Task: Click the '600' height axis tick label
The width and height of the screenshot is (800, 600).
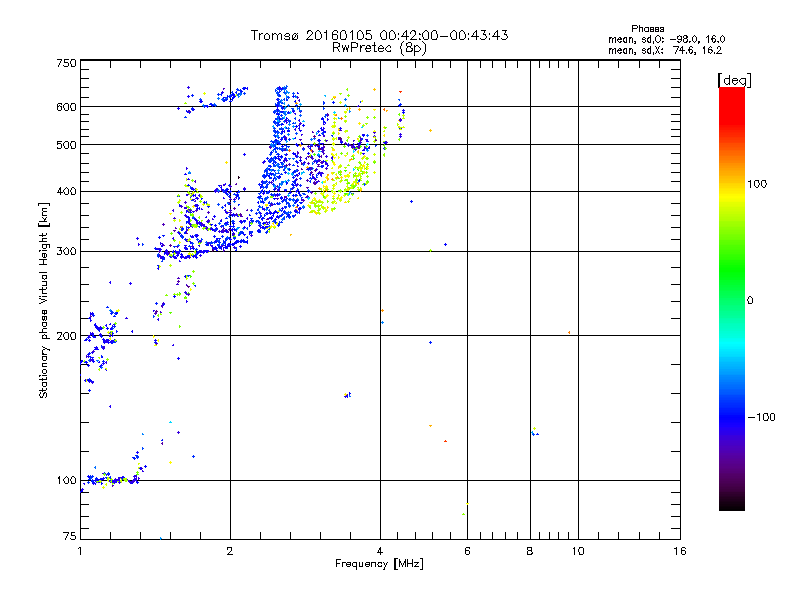Action: tap(66, 107)
